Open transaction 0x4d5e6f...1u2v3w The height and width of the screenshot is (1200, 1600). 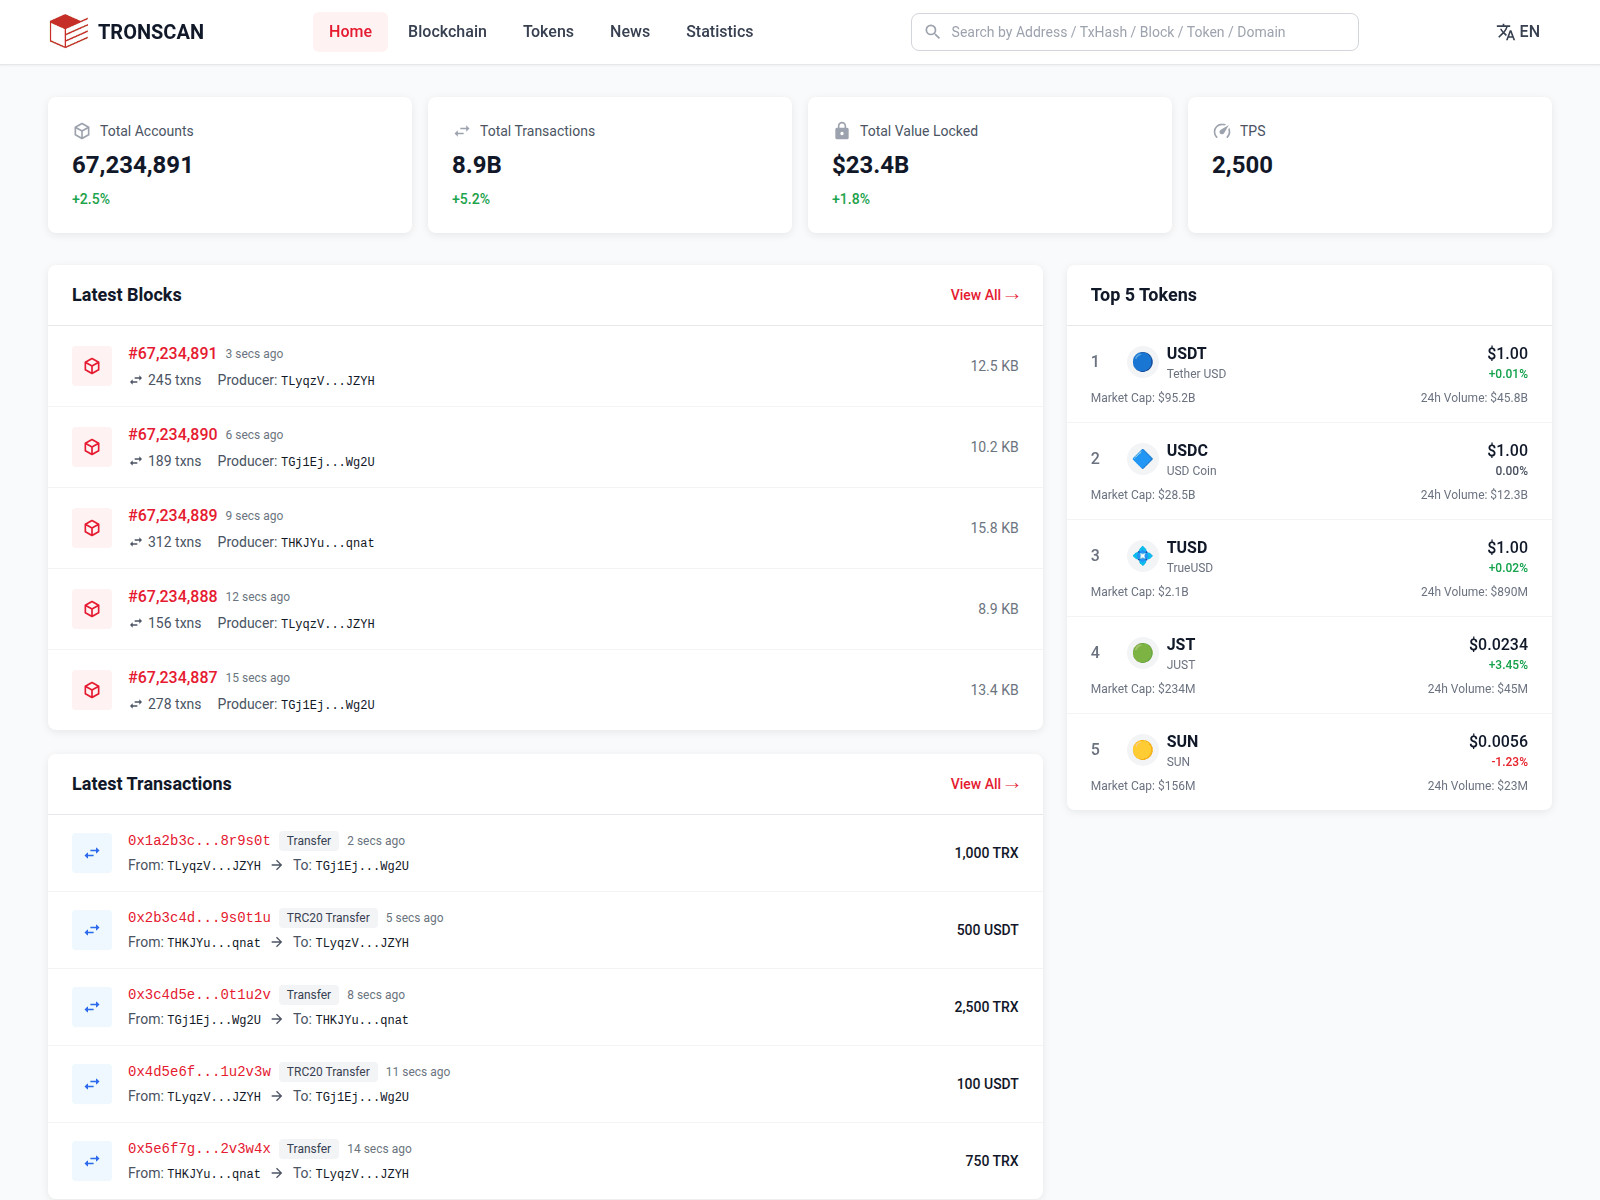click(x=199, y=1072)
